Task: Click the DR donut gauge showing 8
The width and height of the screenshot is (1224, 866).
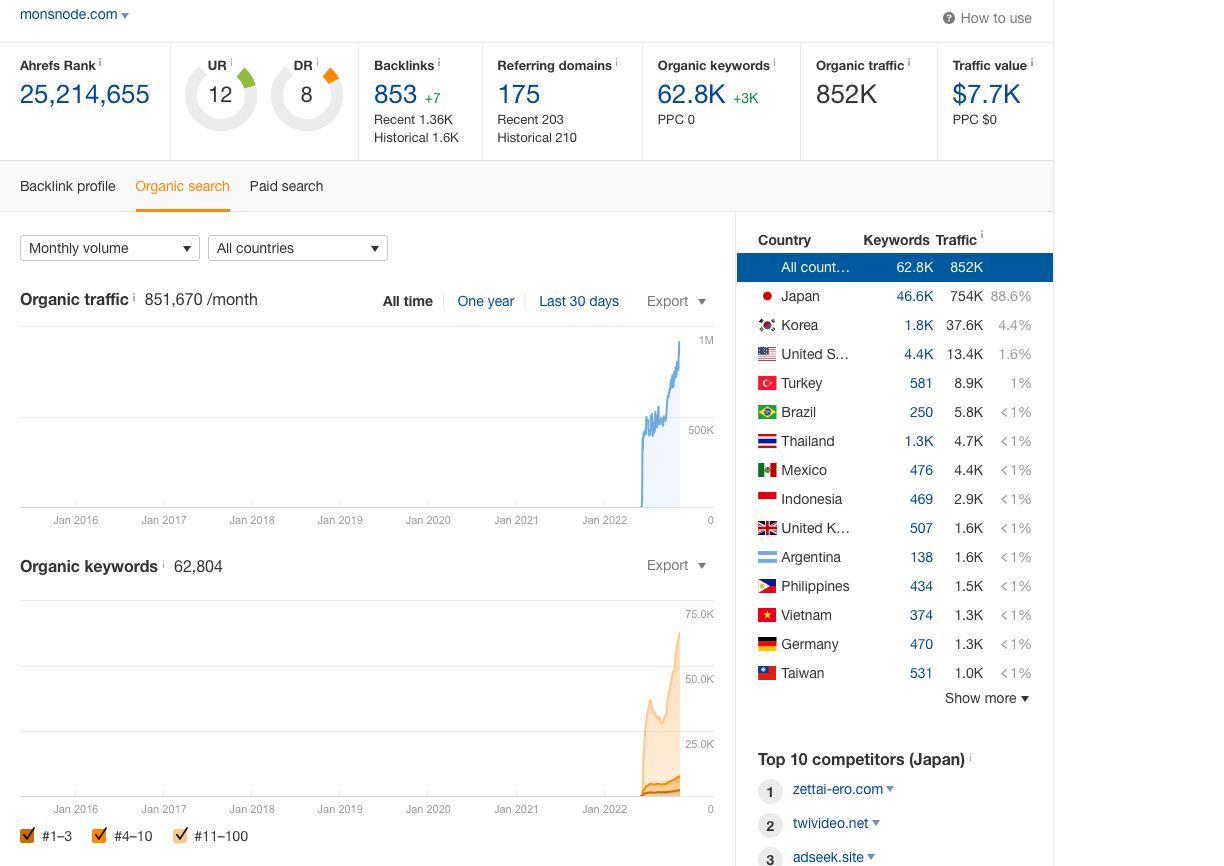Action: tap(306, 95)
